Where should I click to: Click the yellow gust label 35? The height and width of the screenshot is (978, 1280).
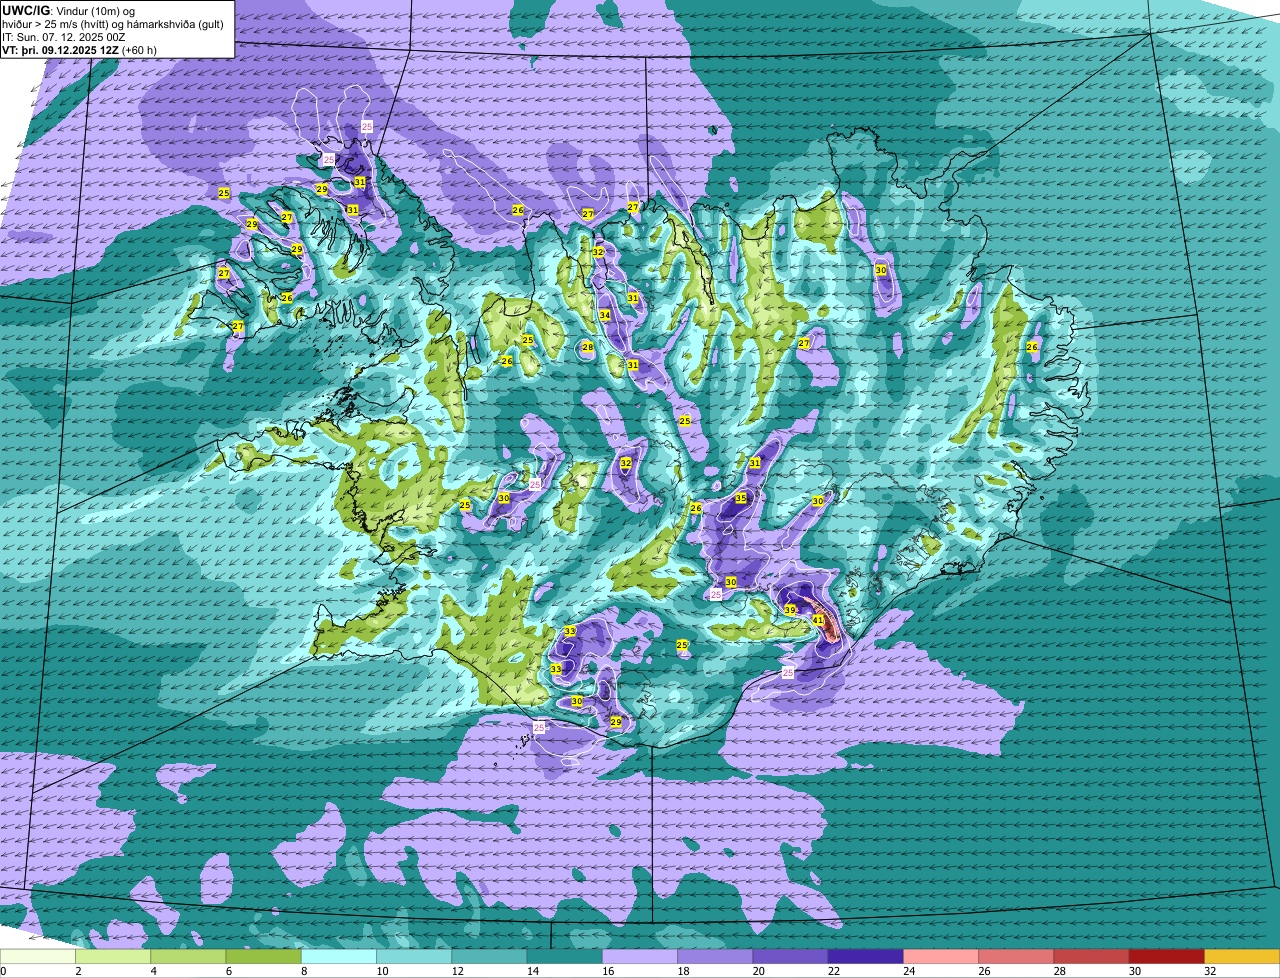pyautogui.click(x=741, y=498)
